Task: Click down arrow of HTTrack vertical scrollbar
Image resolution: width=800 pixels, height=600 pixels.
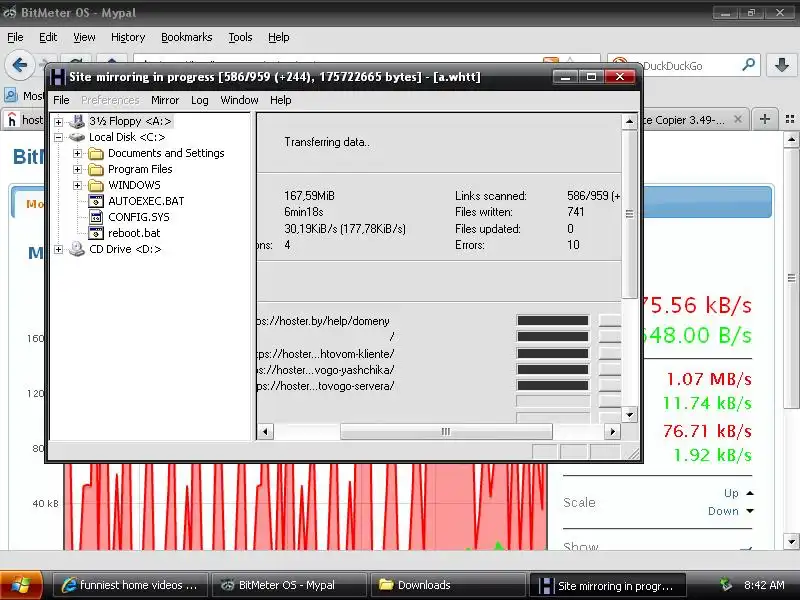Action: click(x=630, y=415)
